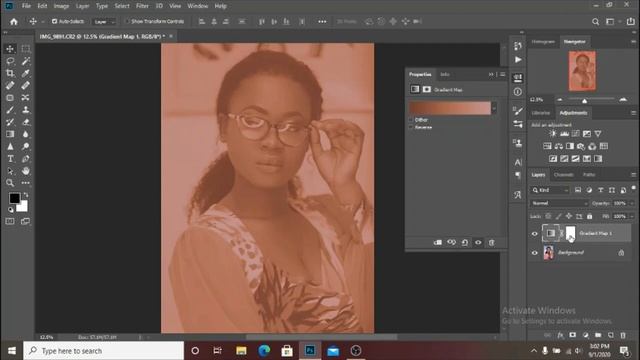Select the Move tool

10,49
